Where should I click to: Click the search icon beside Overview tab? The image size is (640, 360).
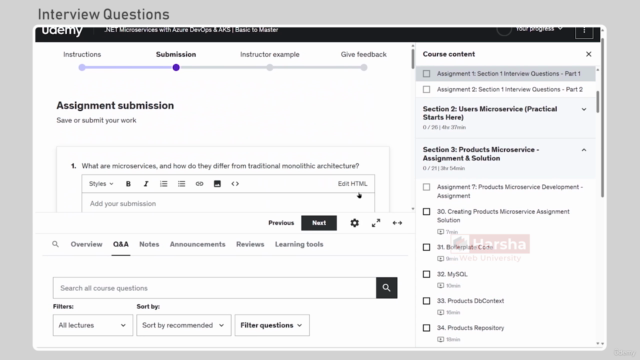pyautogui.click(x=56, y=244)
